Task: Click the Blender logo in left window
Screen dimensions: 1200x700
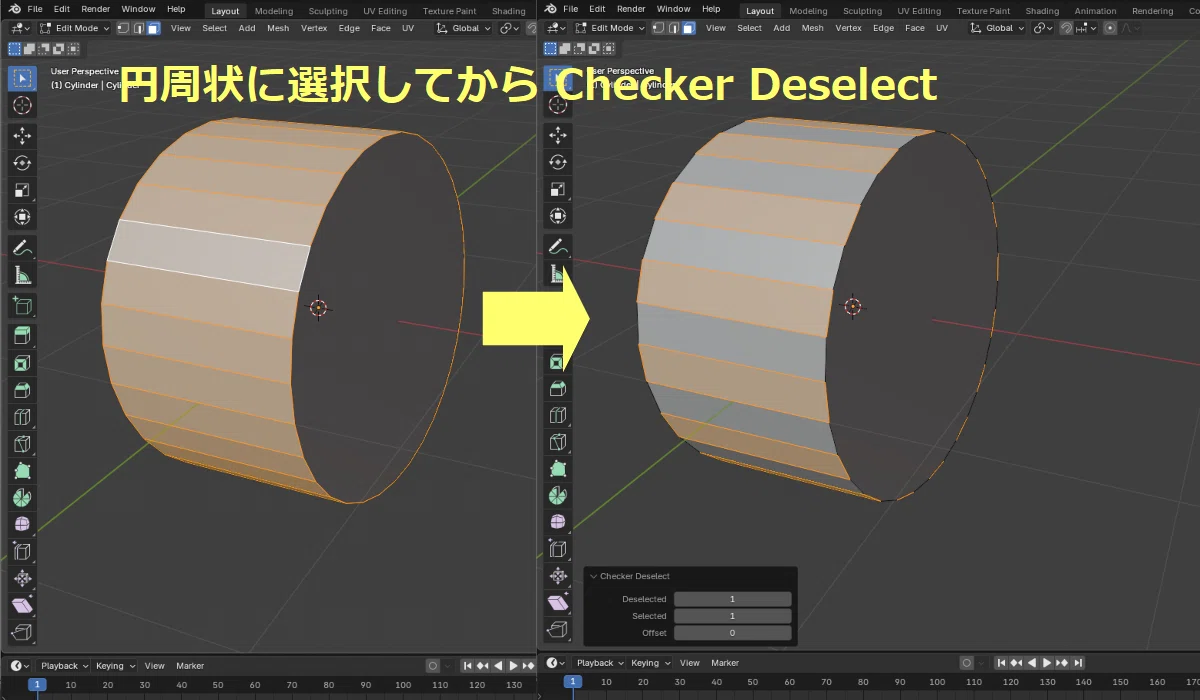Action: 14,9
